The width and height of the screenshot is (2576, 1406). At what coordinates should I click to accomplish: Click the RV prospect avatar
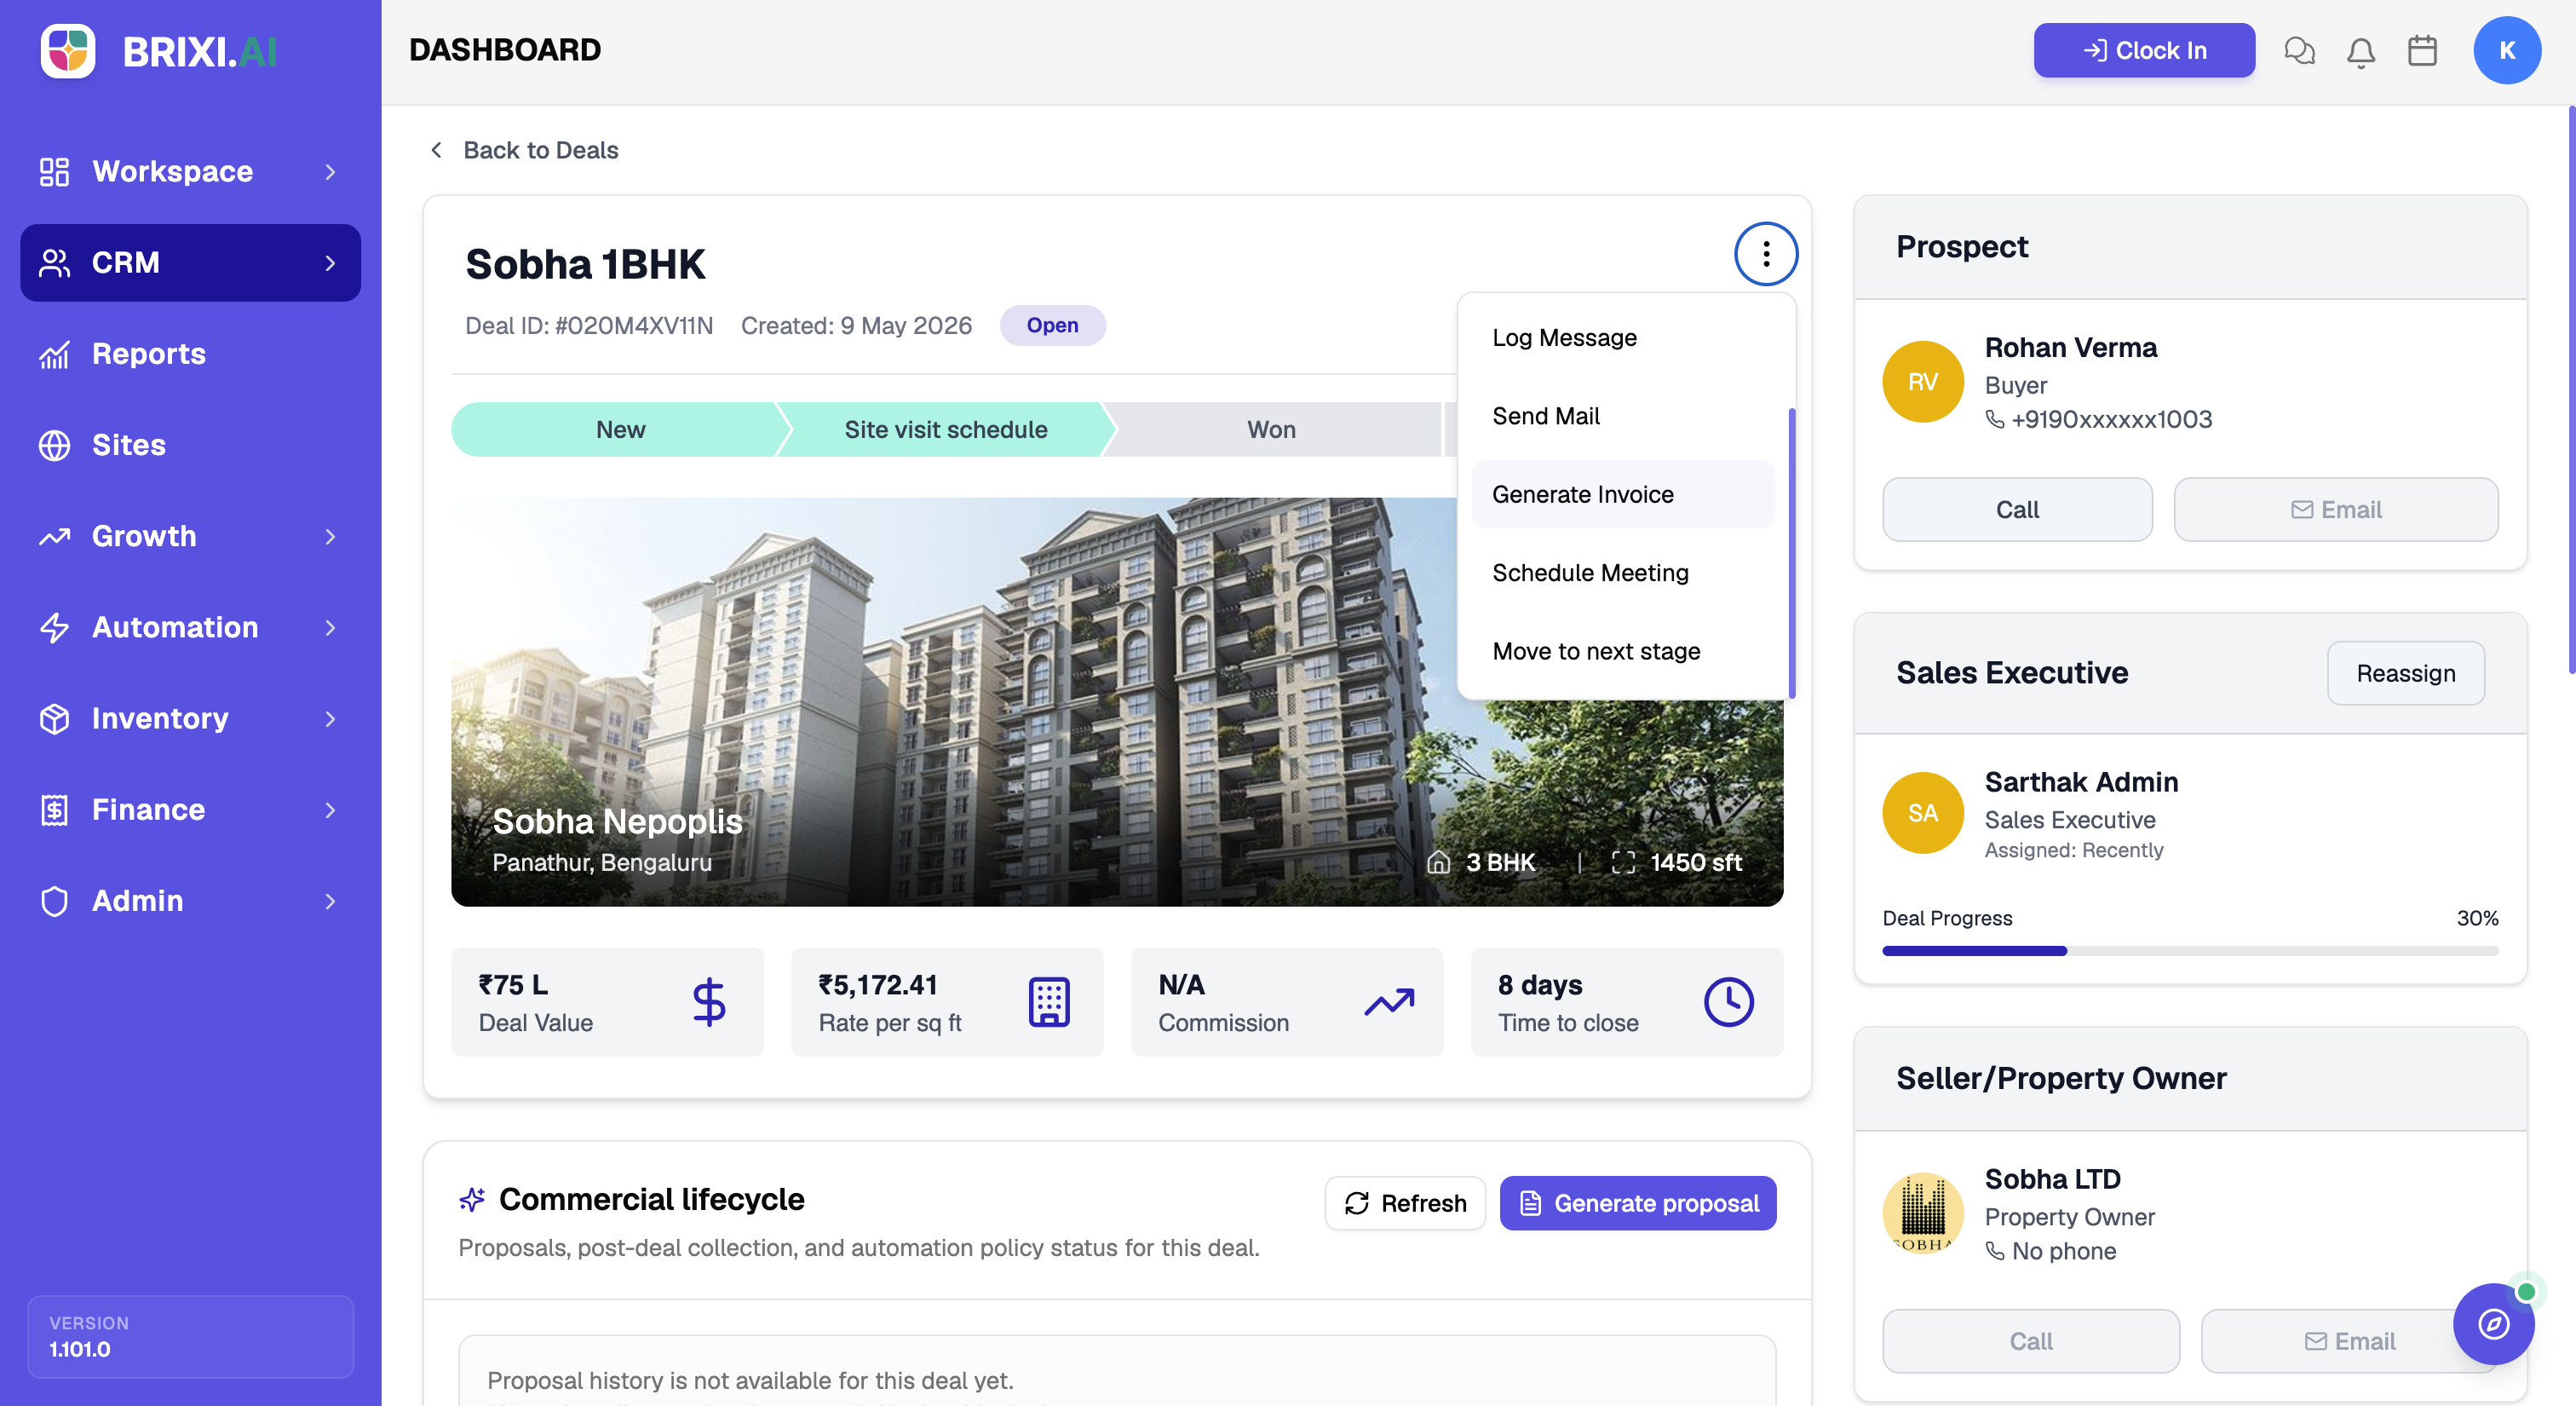coord(1922,382)
